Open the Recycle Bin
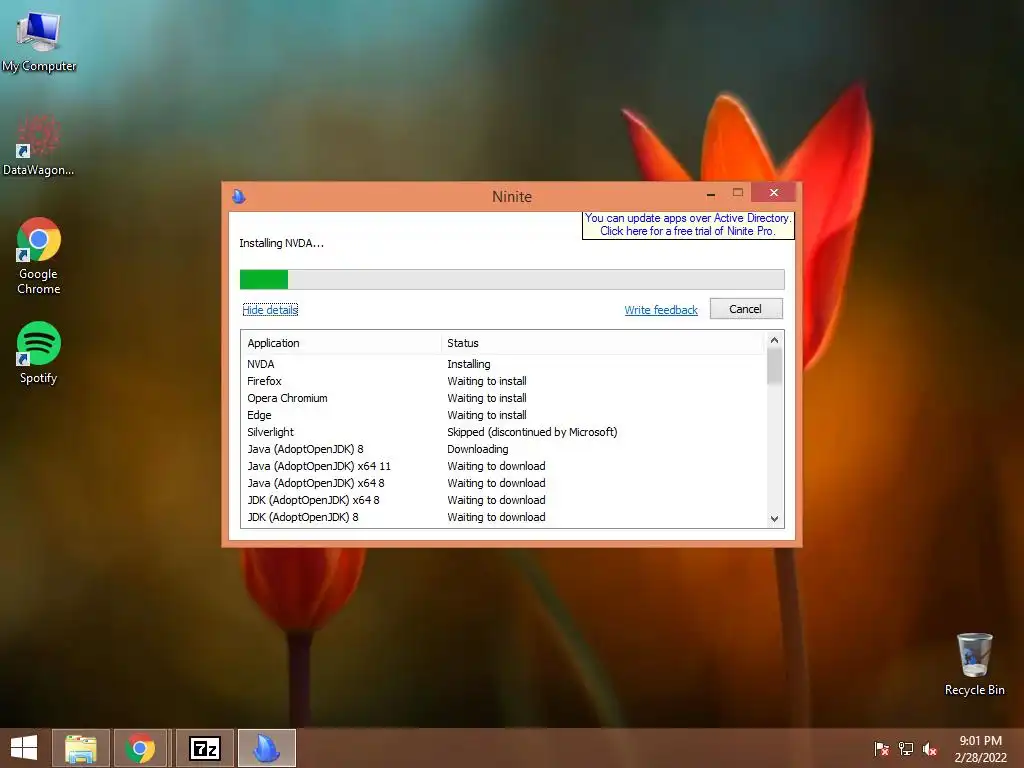The width and height of the screenshot is (1024, 768). click(974, 664)
